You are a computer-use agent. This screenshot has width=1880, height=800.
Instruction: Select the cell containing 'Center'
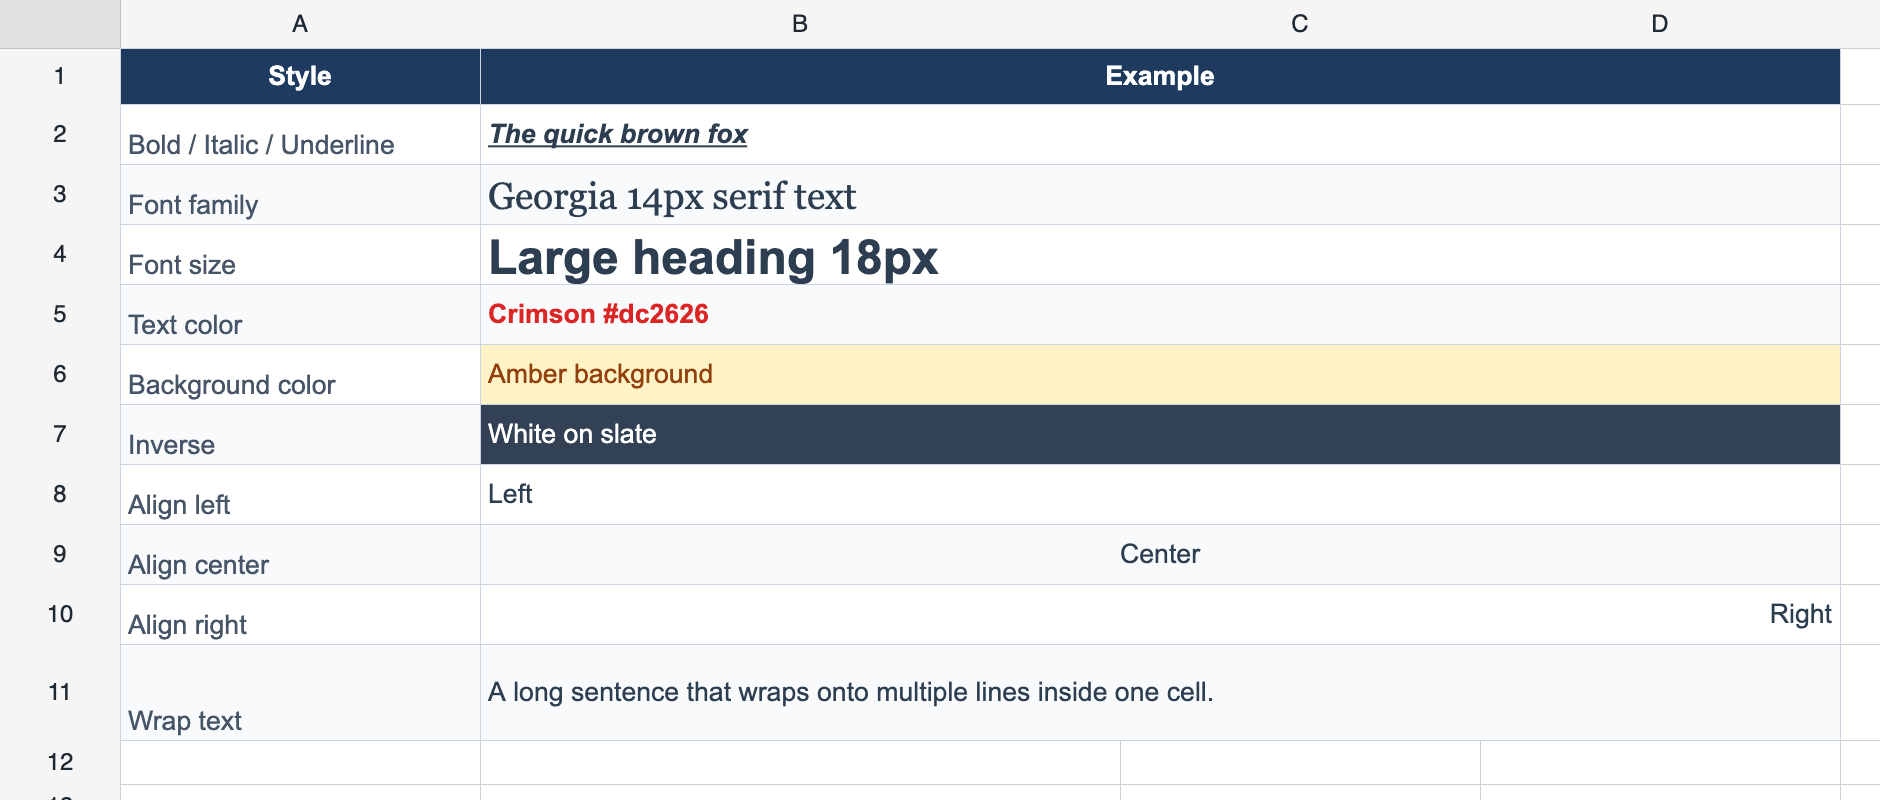point(1160,554)
